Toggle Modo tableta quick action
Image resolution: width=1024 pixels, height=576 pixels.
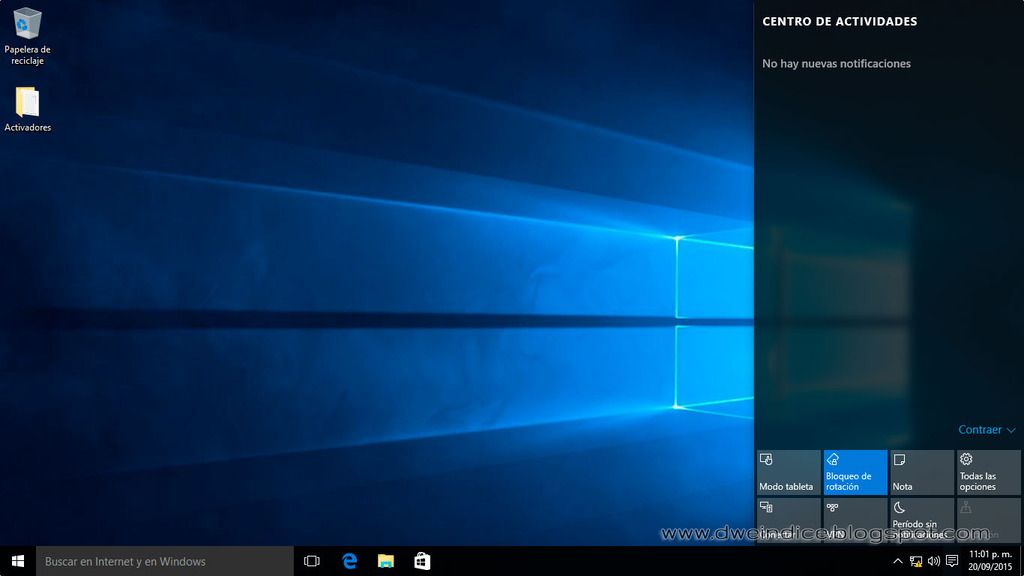coord(789,472)
